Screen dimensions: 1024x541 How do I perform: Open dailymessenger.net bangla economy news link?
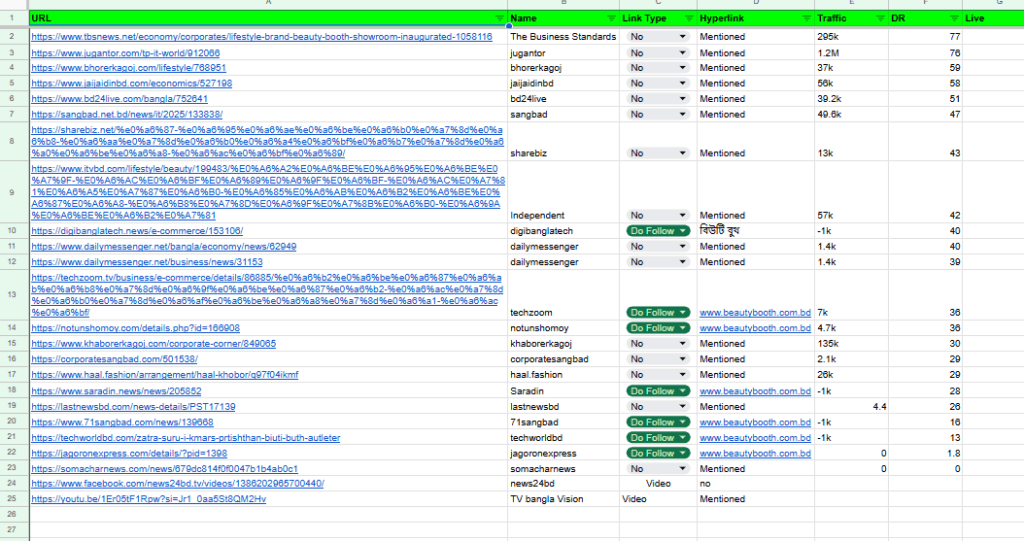(164, 246)
